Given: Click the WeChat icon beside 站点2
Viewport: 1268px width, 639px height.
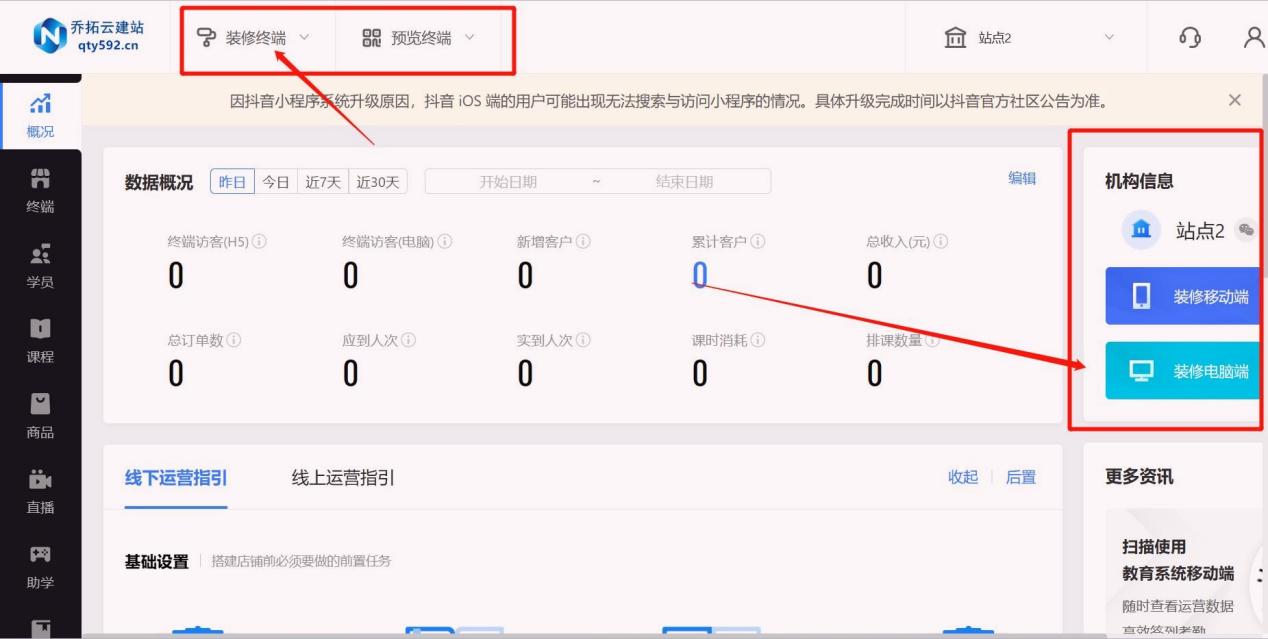Looking at the screenshot, I should click(1245, 230).
